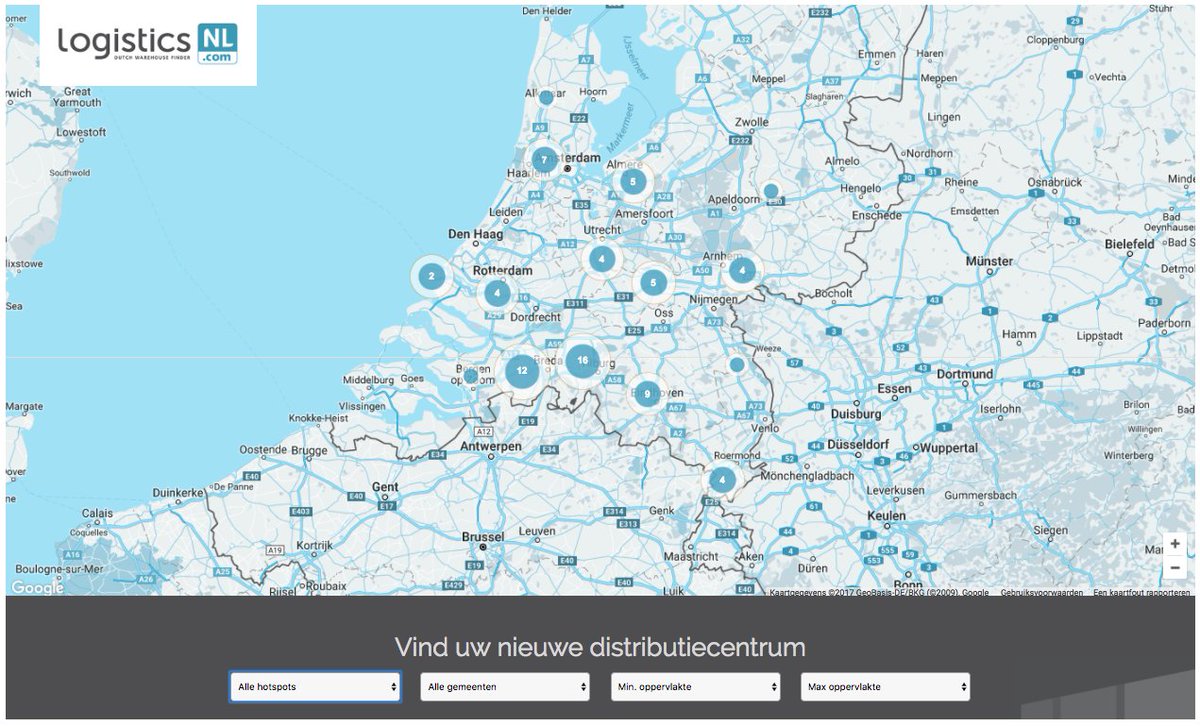Click the 5 cluster marker near Almere

point(632,182)
